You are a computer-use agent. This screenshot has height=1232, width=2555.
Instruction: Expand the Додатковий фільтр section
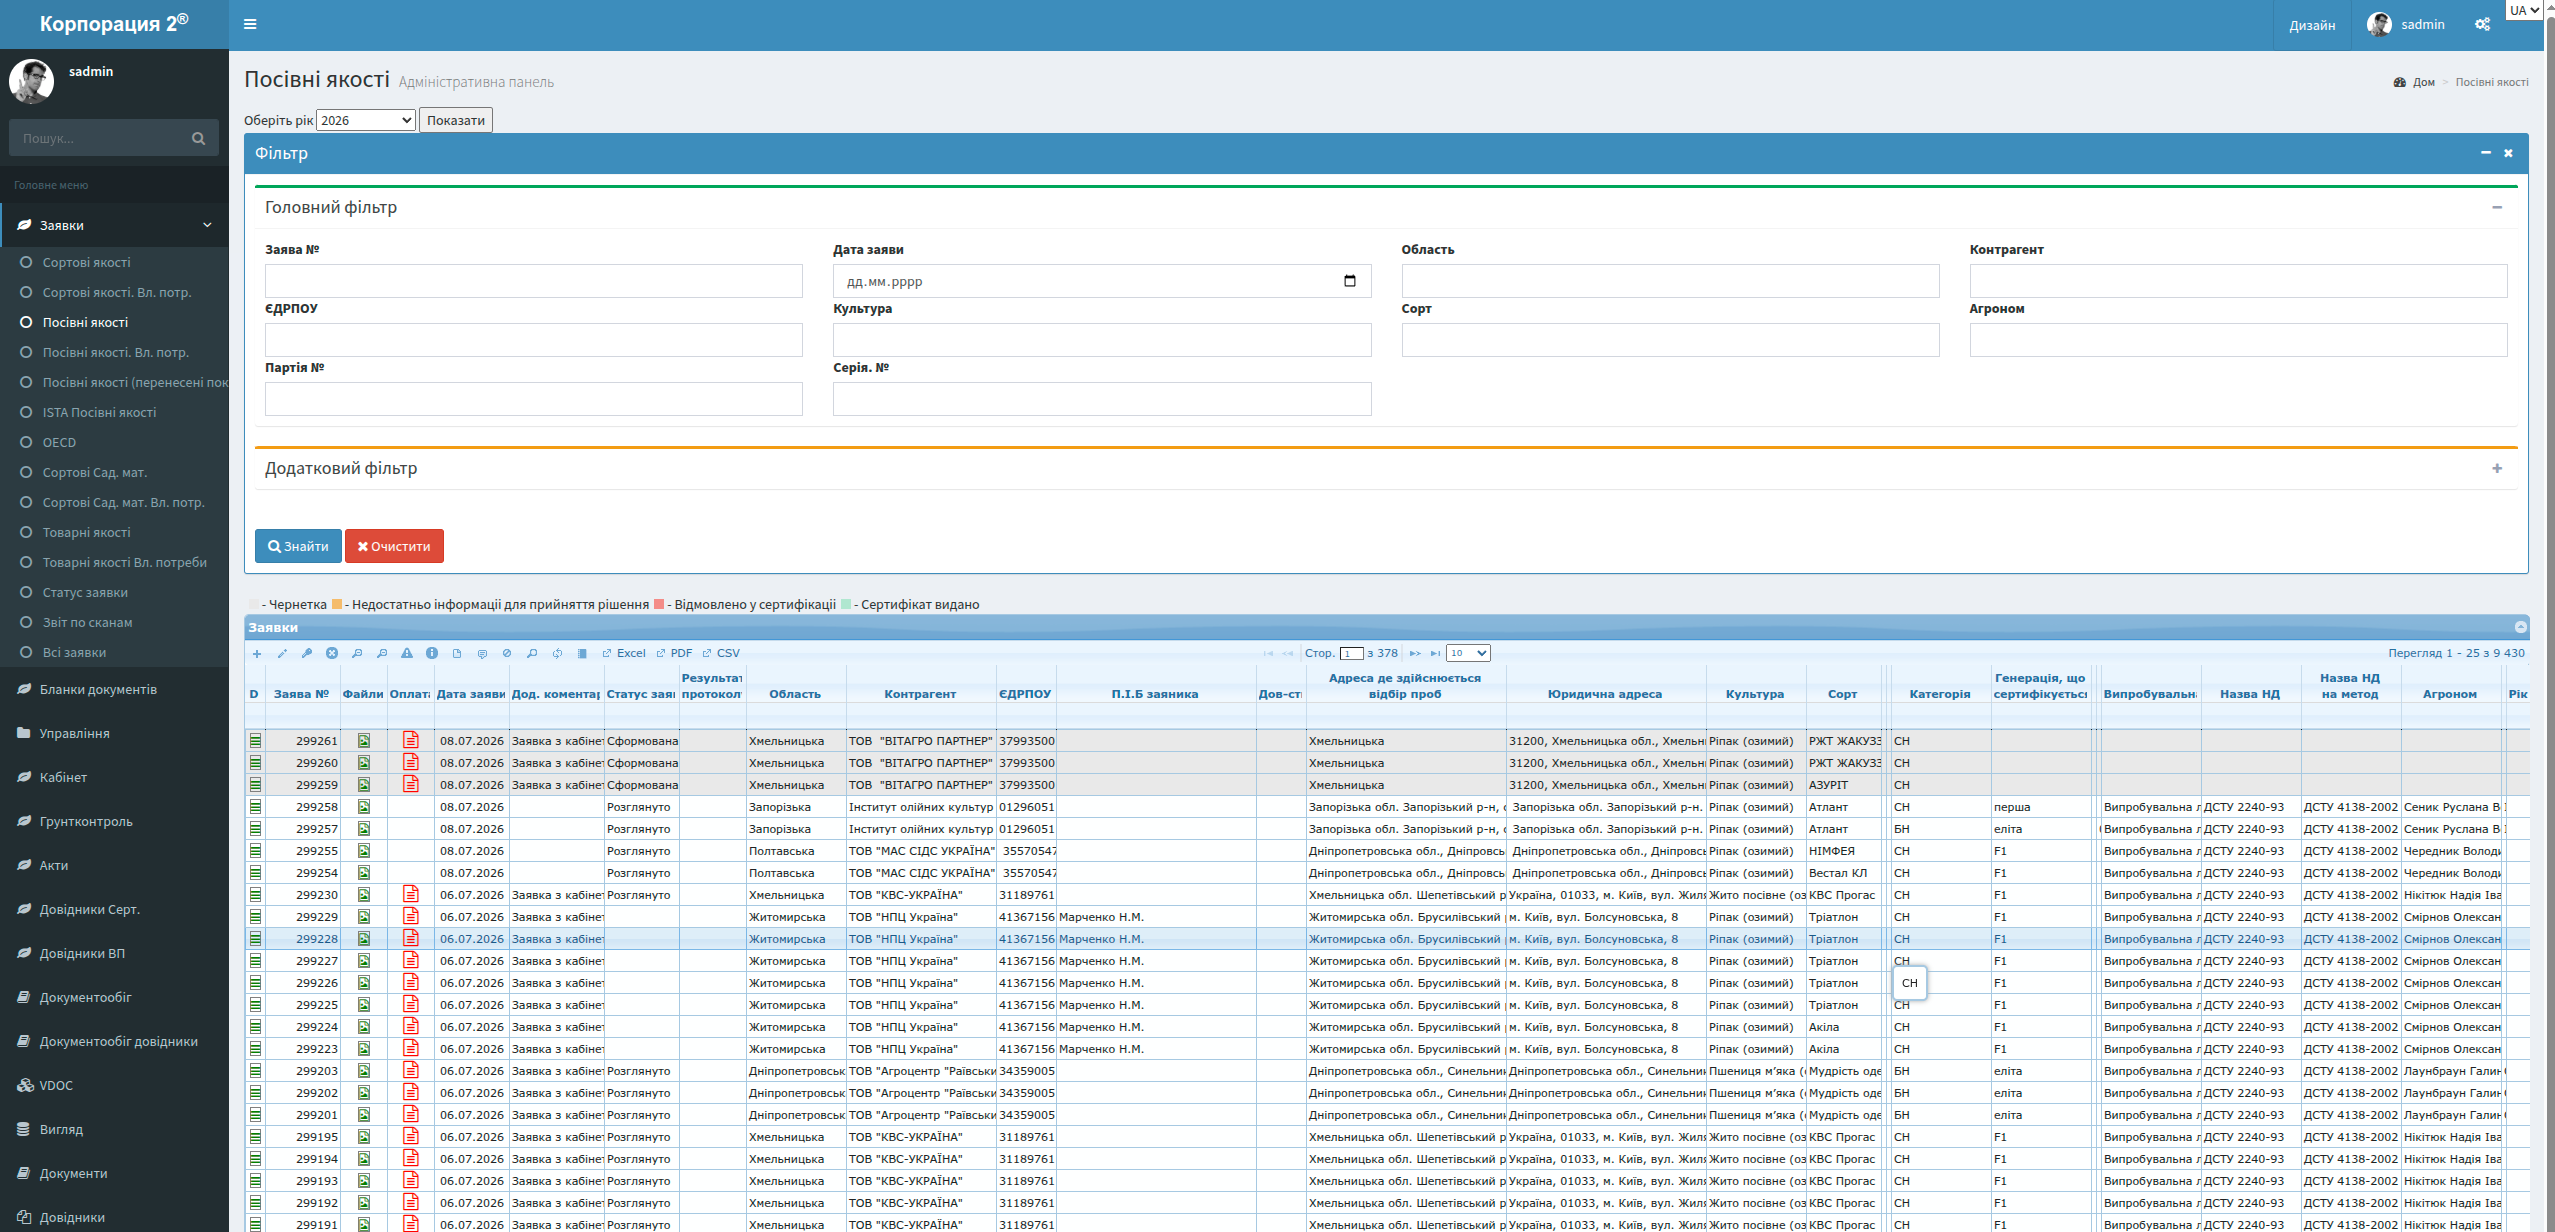click(2497, 469)
